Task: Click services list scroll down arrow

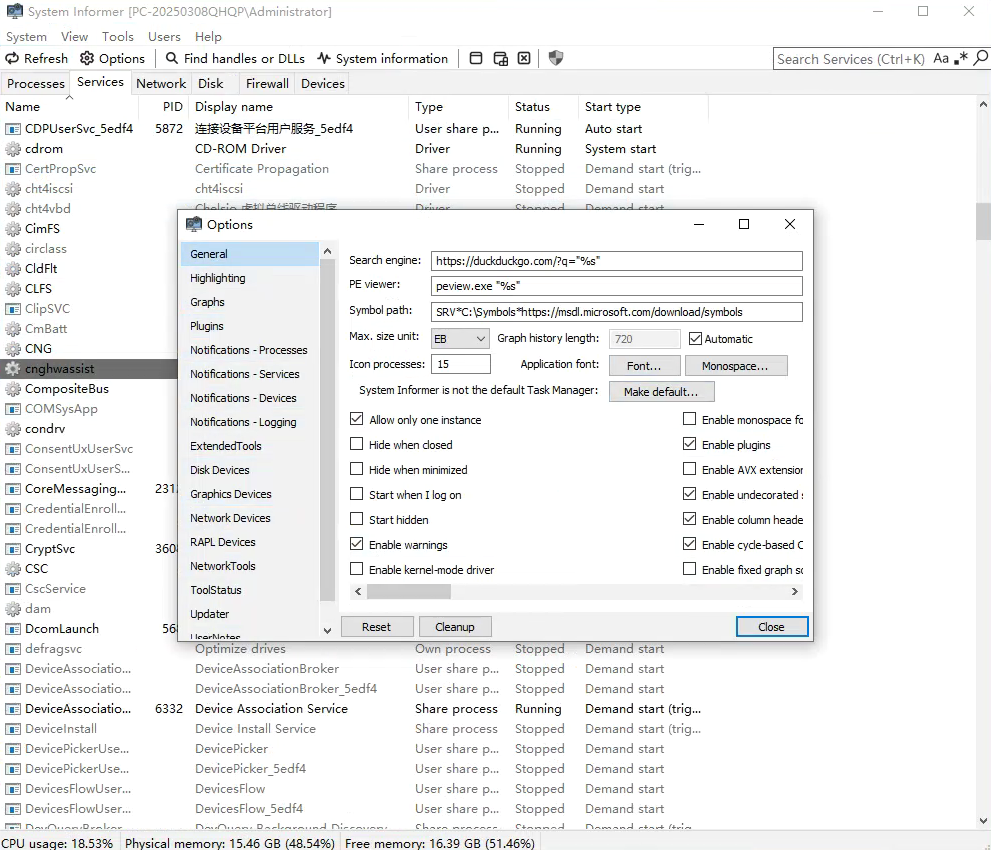Action: pyautogui.click(x=983, y=821)
